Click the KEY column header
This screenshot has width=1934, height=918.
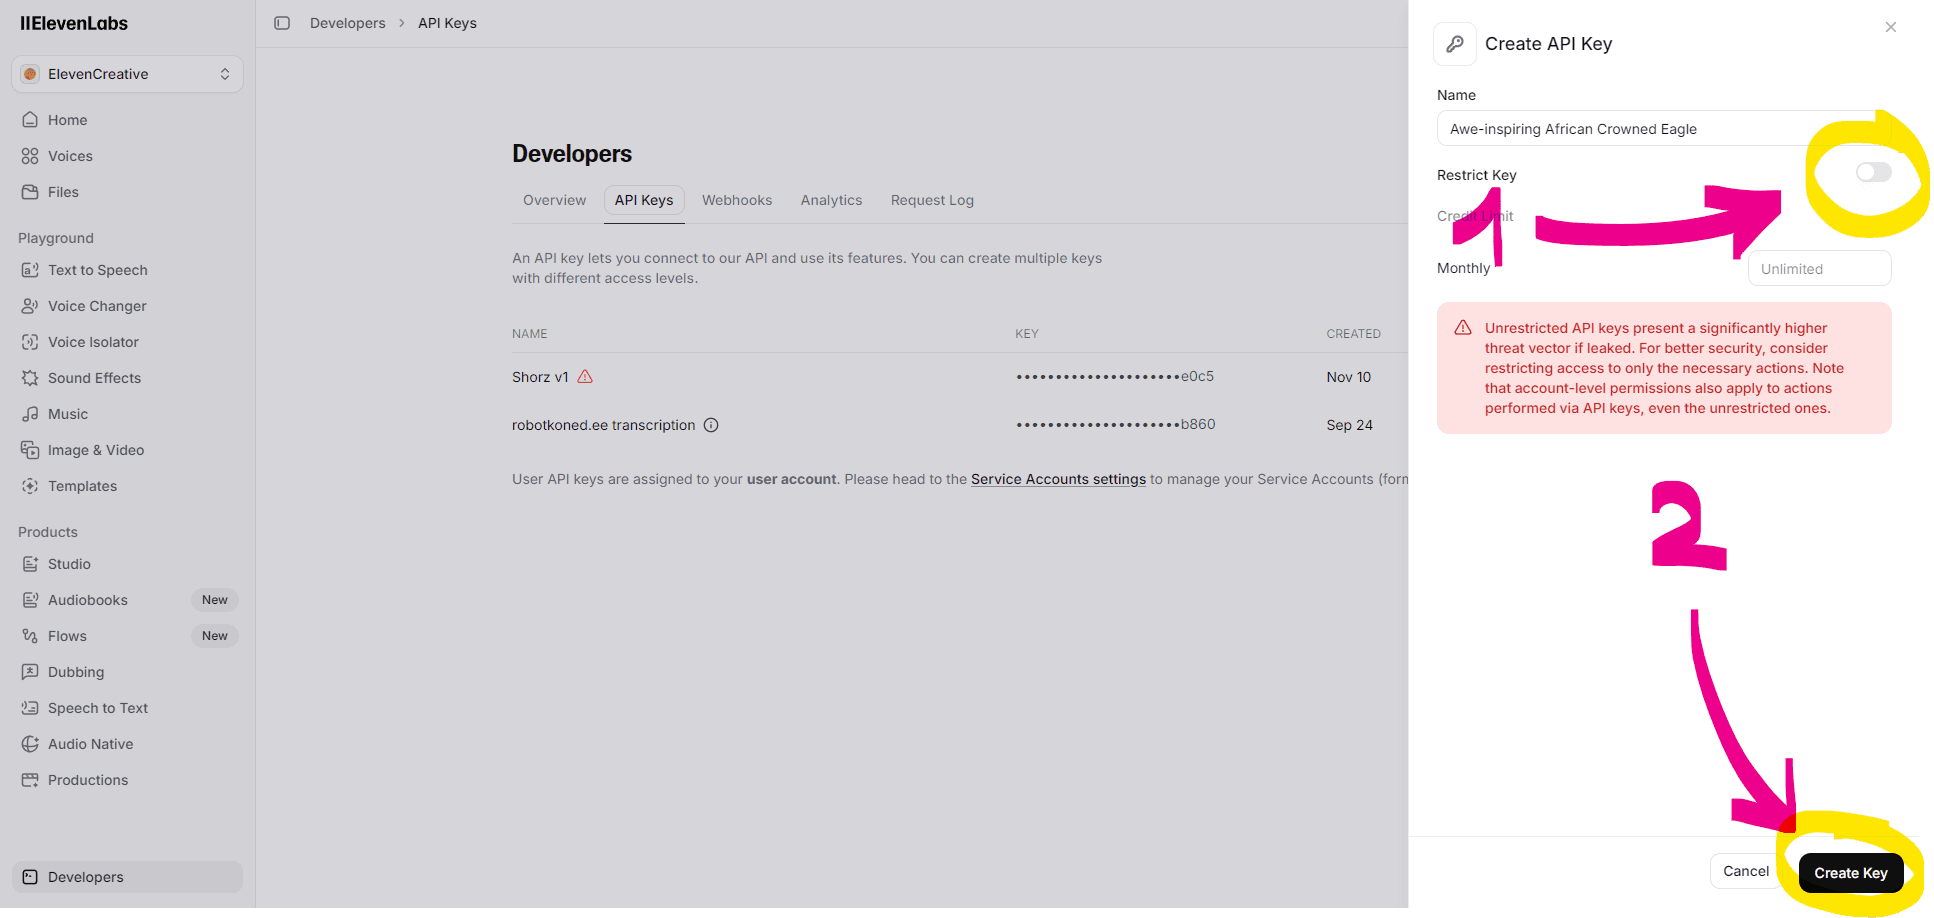(1027, 334)
